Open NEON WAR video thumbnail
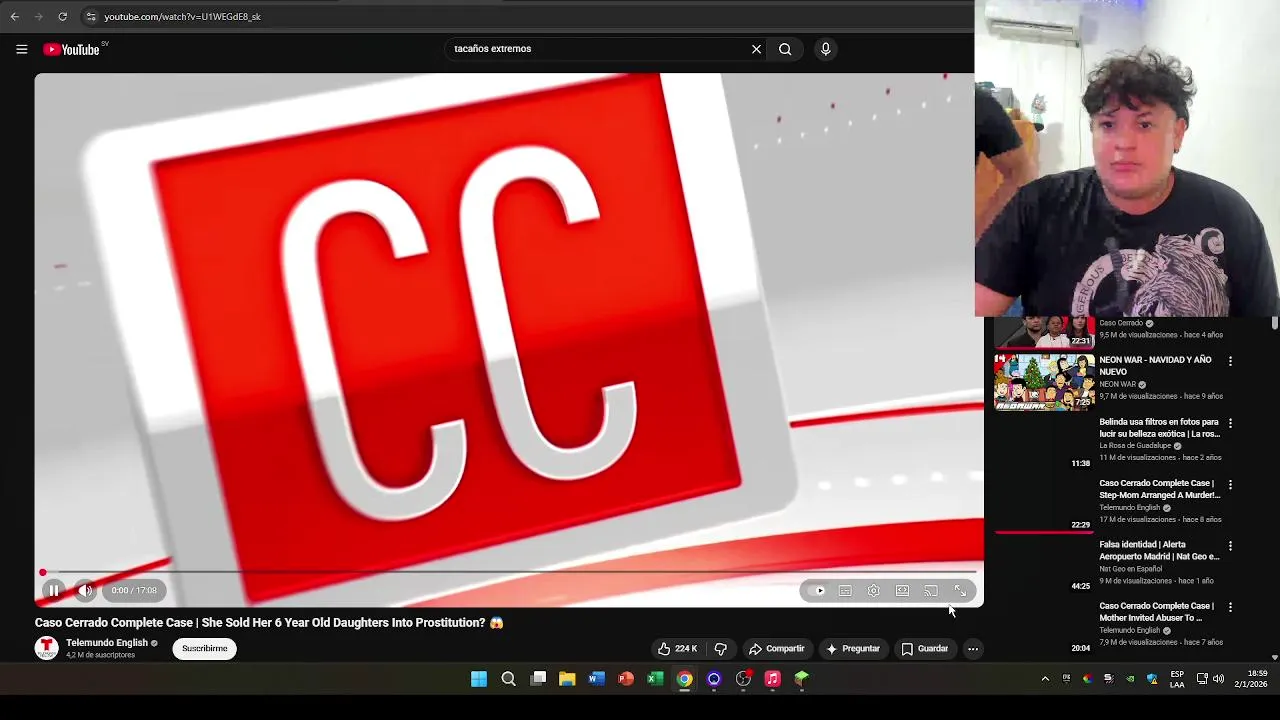1280x720 pixels. click(1044, 382)
